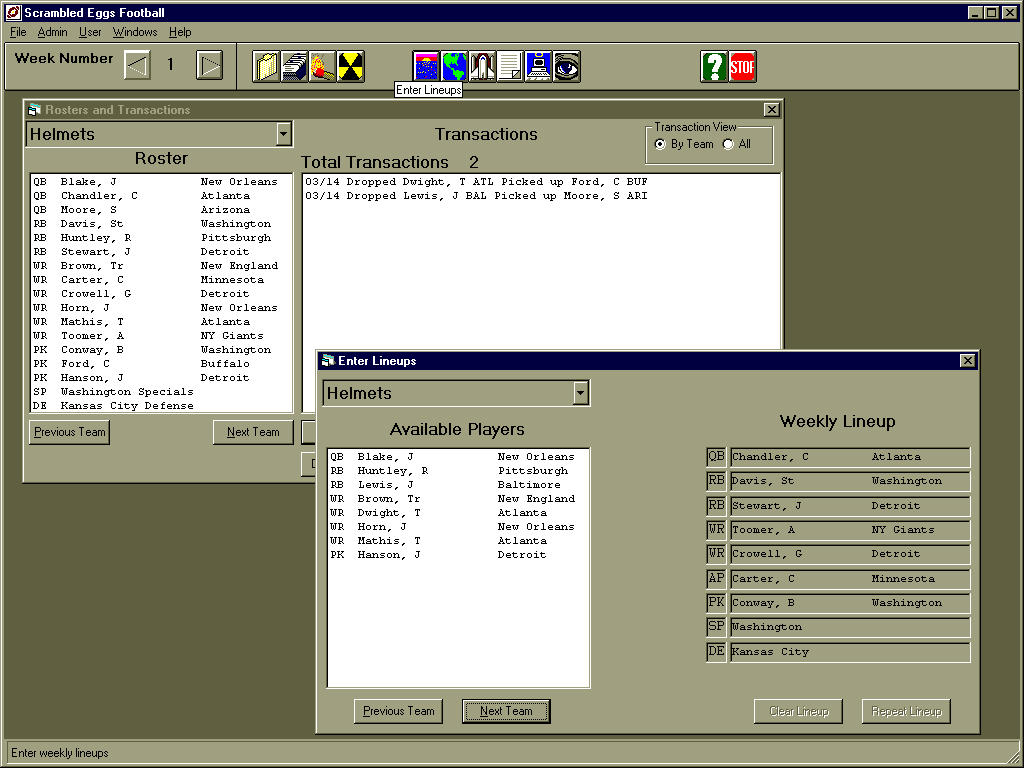
Task: Expand Helmets dropdown in Rosters and Transactions
Action: 284,134
